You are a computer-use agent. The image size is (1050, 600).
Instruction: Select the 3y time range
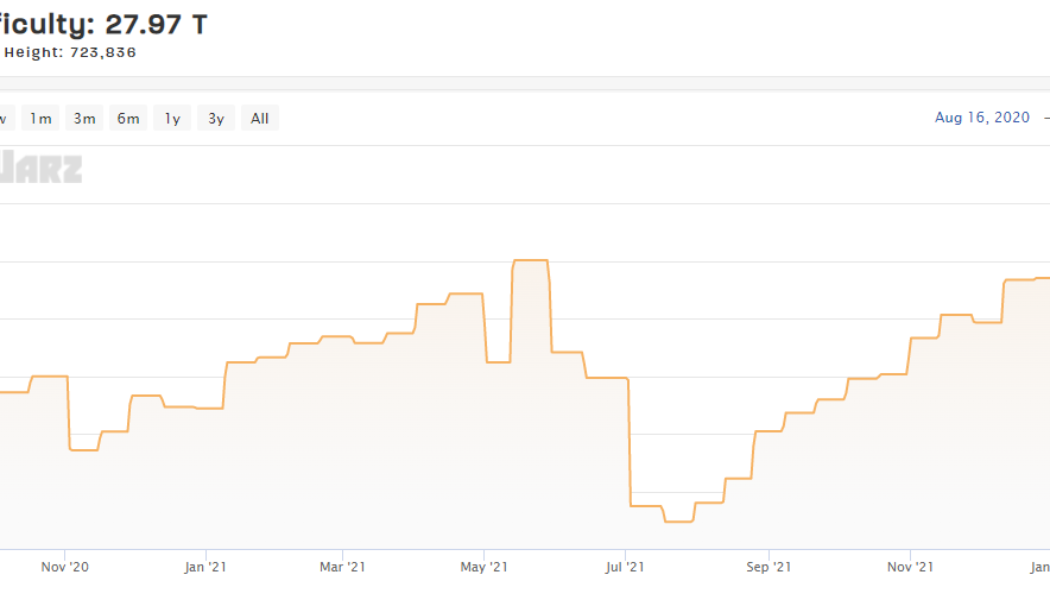214,118
